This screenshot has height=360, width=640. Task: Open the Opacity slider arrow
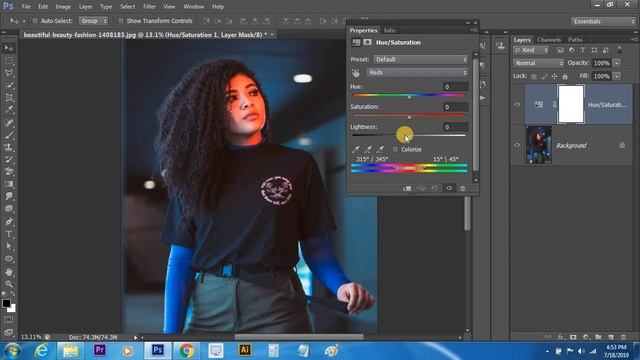coord(617,63)
